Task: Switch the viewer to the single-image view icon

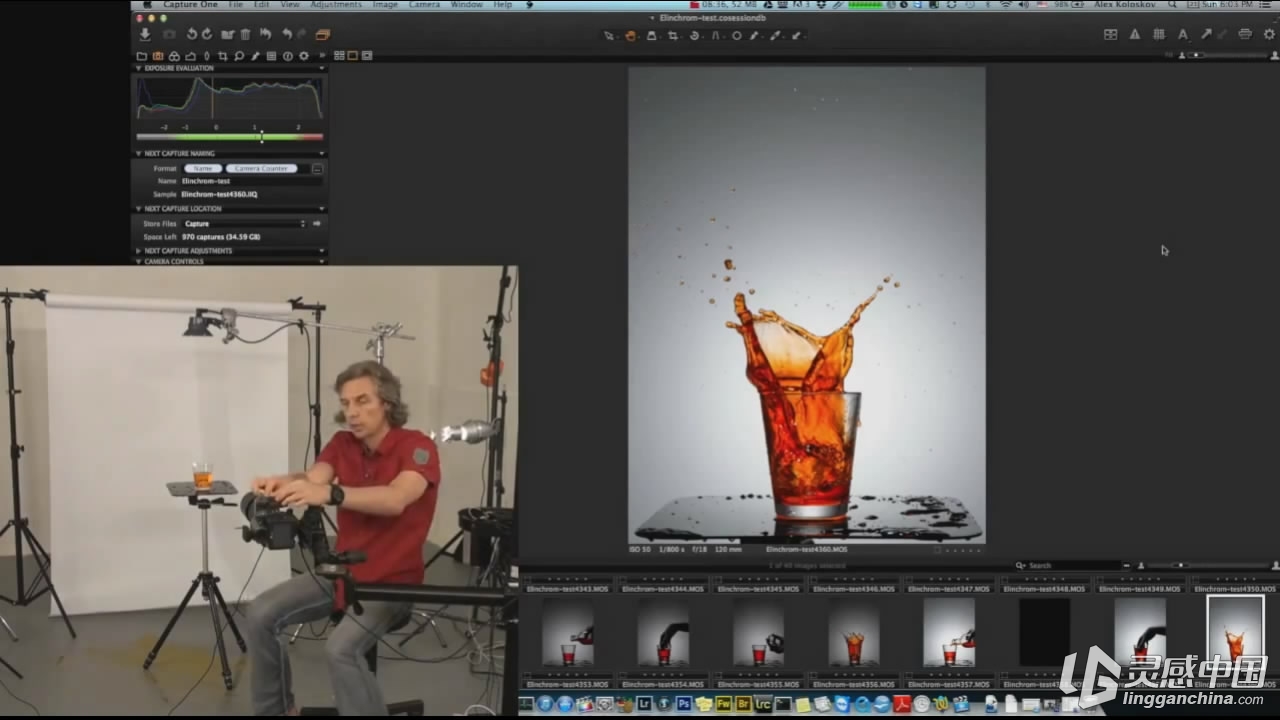Action: [x=353, y=56]
